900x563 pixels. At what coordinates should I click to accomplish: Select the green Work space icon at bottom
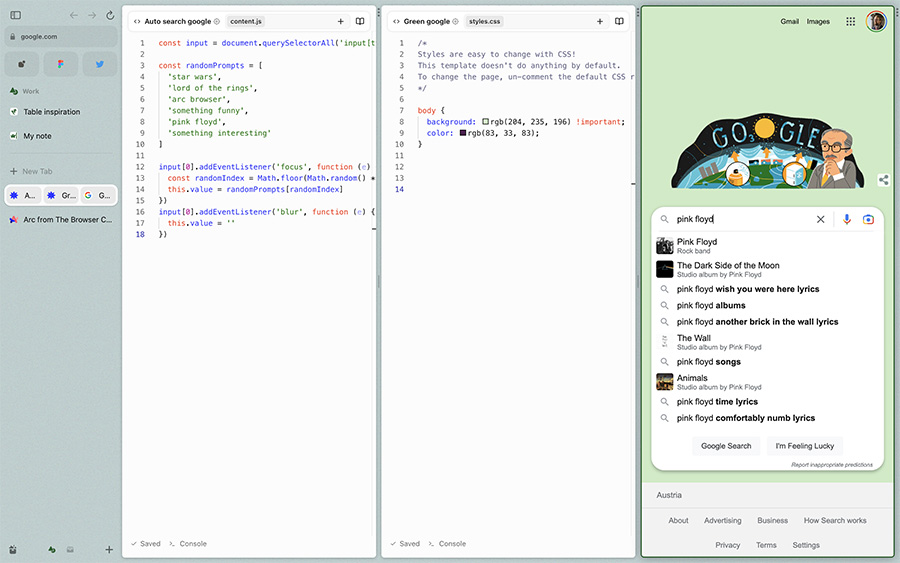coord(52,550)
